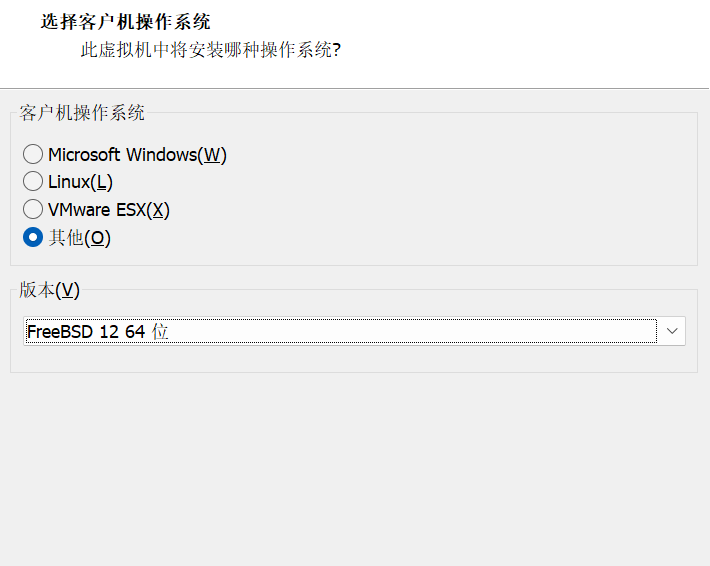
Task: Click blank space inside 版本 box under combo
Action: [x=355, y=359]
